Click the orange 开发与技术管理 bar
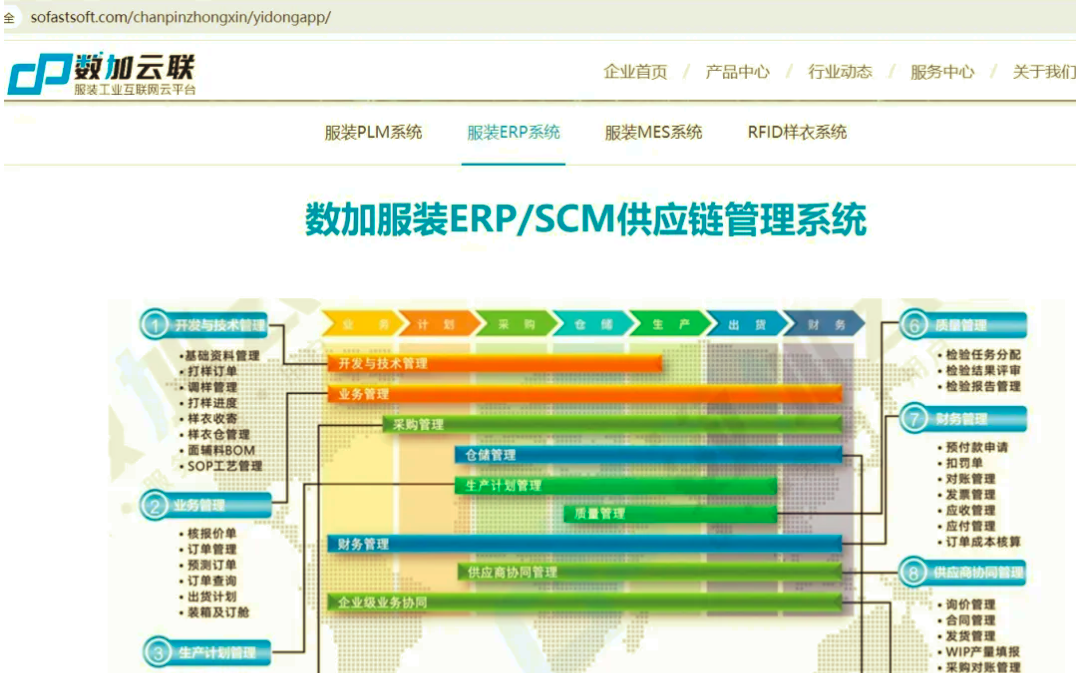Image resolution: width=1076 pixels, height=673 pixels. point(494,363)
